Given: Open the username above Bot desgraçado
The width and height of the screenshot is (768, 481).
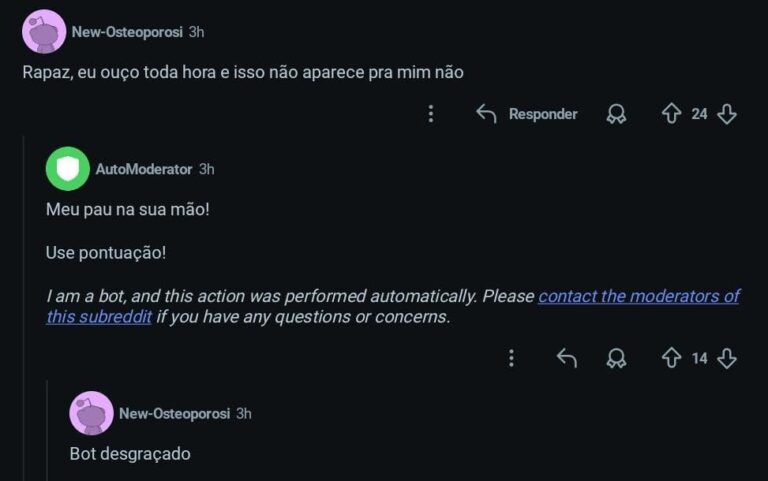Looking at the screenshot, I should [175, 413].
